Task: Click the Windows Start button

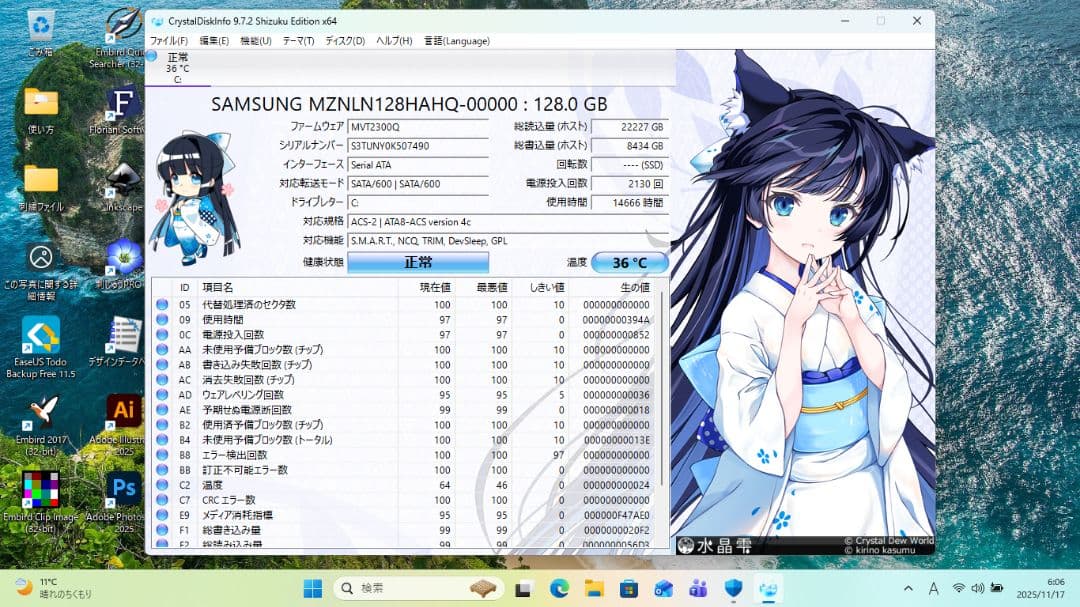Action: click(x=313, y=588)
